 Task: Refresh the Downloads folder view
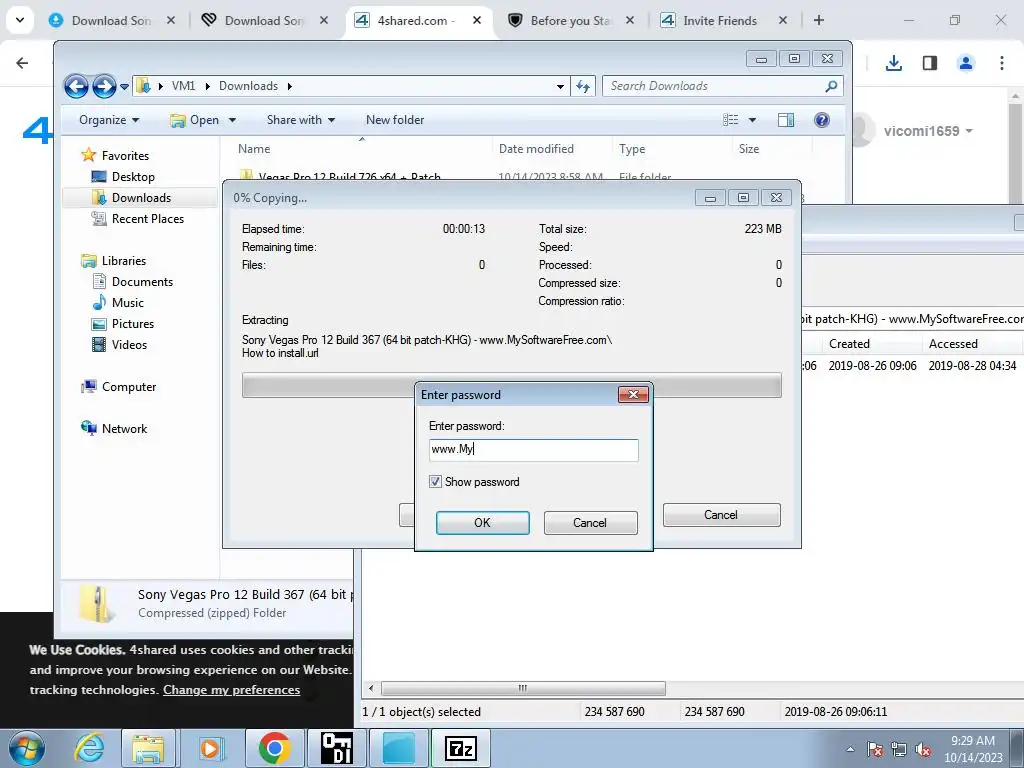coord(583,86)
